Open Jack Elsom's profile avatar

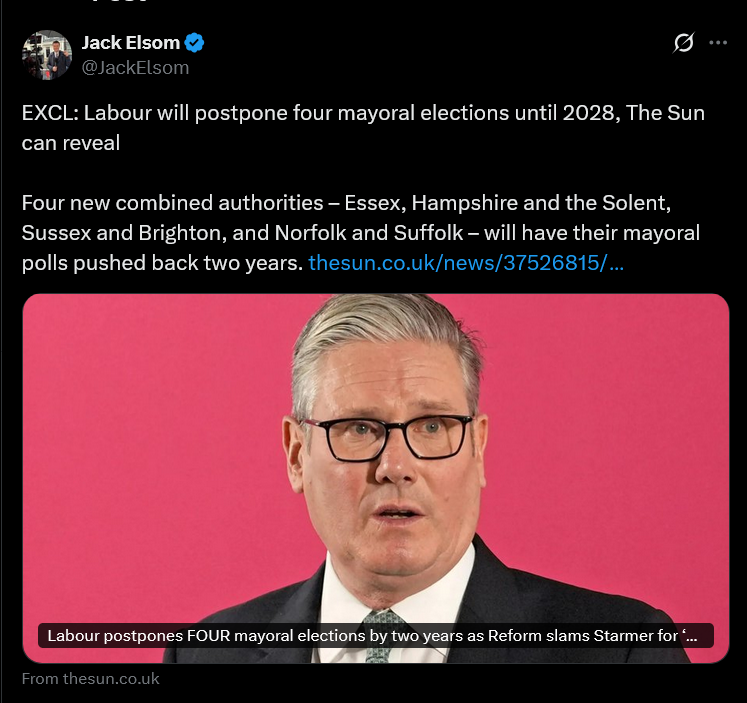[47, 55]
